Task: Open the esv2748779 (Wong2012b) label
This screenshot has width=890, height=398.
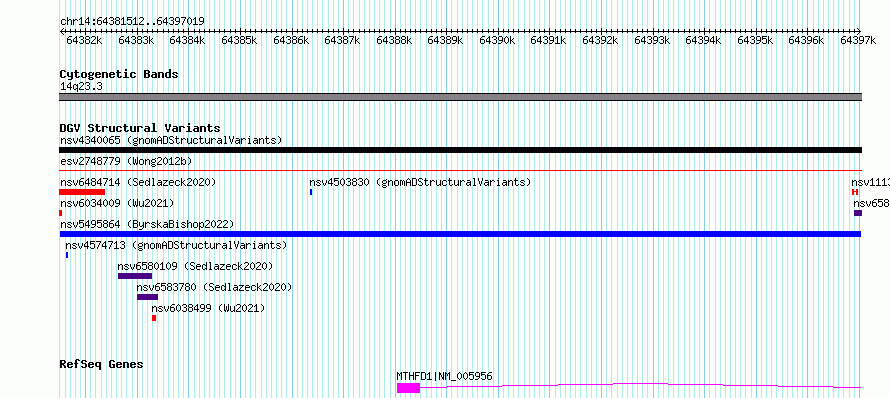Action: [126, 161]
